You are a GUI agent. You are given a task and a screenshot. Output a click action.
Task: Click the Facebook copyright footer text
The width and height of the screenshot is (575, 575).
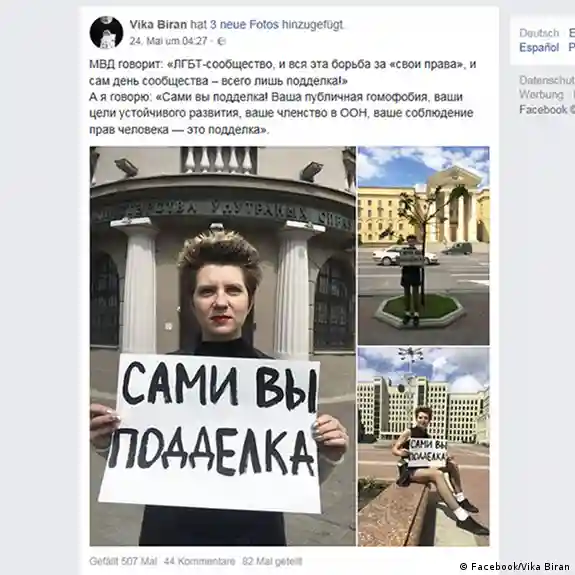pos(547,109)
